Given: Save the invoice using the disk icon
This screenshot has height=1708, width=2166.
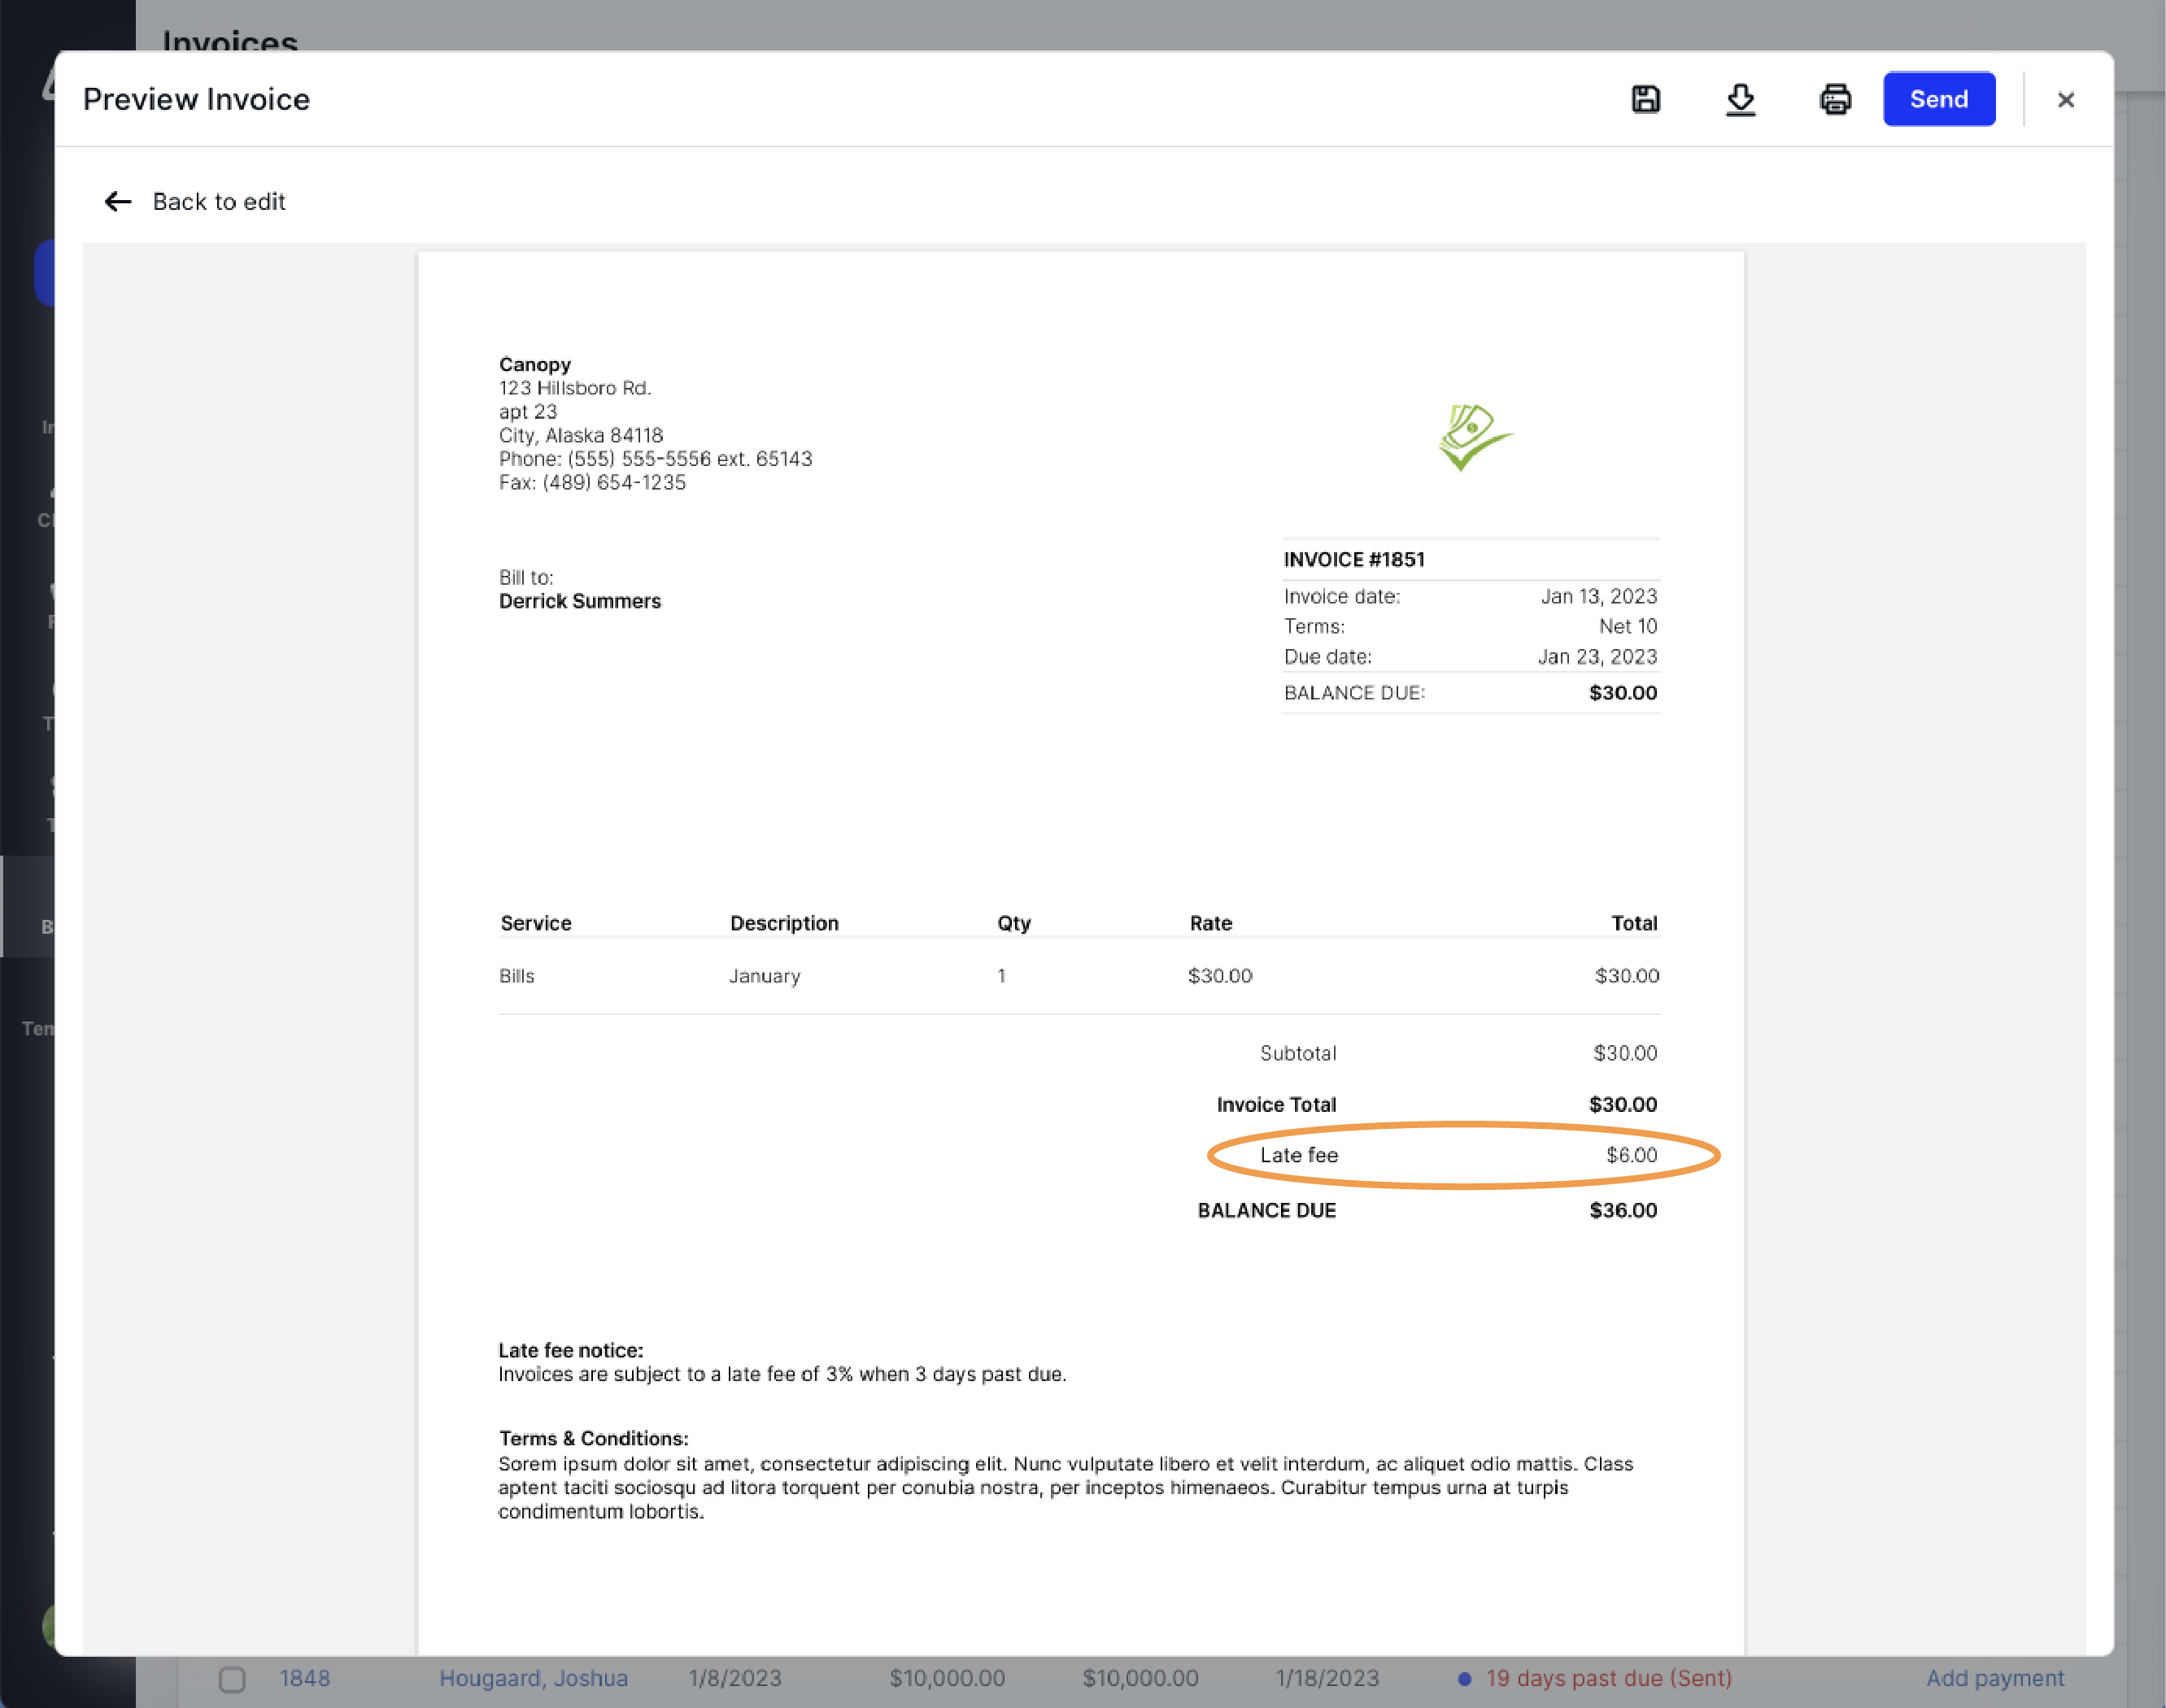Looking at the screenshot, I should point(1645,99).
